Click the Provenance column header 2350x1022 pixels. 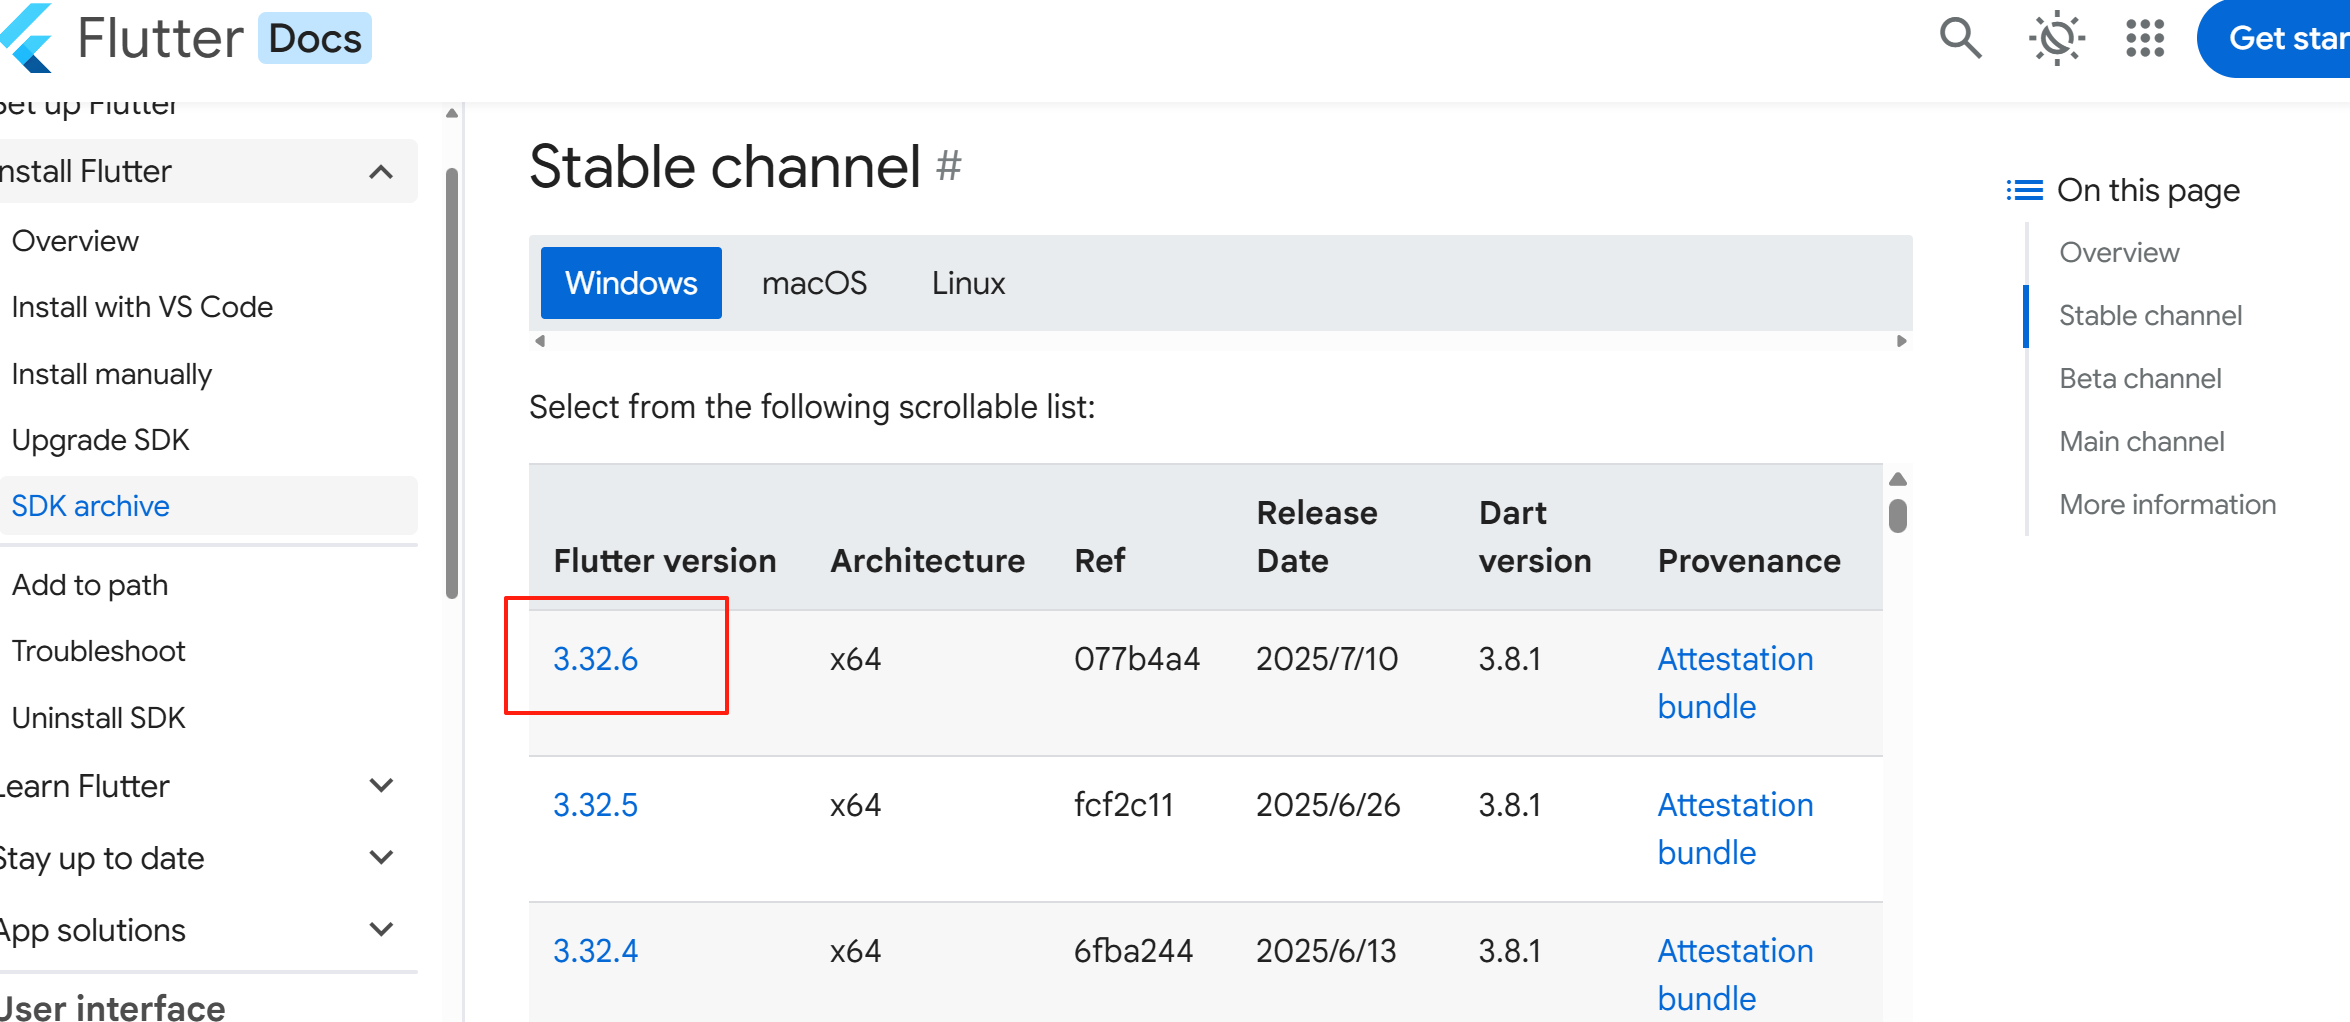(1749, 561)
